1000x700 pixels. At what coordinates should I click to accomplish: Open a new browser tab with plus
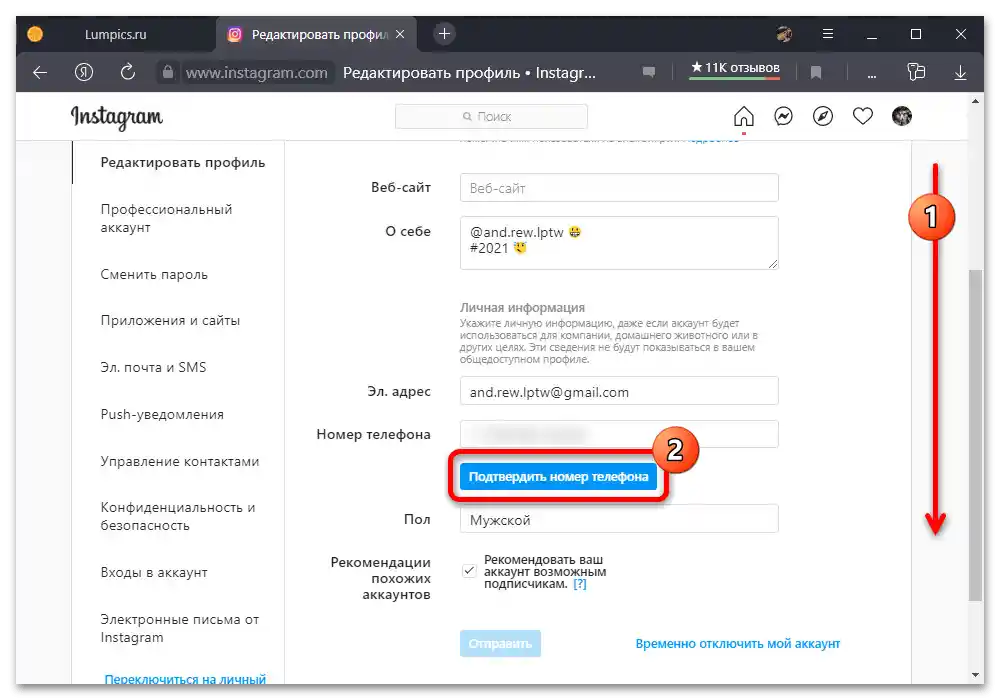pyautogui.click(x=445, y=34)
